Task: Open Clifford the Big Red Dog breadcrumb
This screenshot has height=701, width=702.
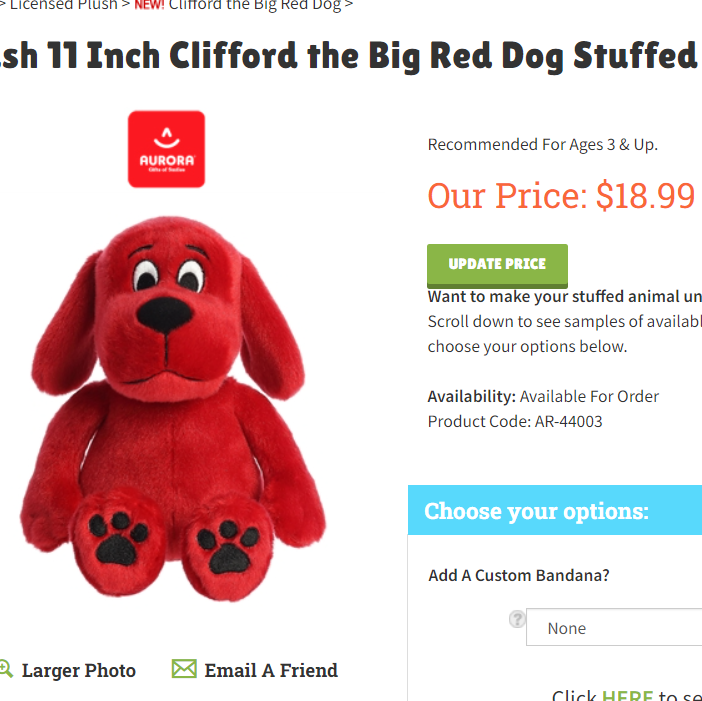Action: pyautogui.click(x=255, y=5)
